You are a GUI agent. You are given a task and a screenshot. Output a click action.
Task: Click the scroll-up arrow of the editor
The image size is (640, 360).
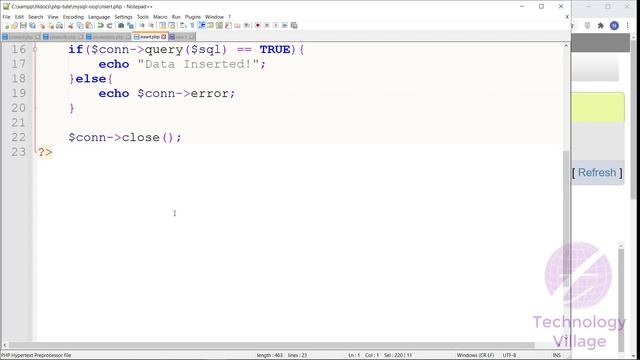click(x=566, y=46)
